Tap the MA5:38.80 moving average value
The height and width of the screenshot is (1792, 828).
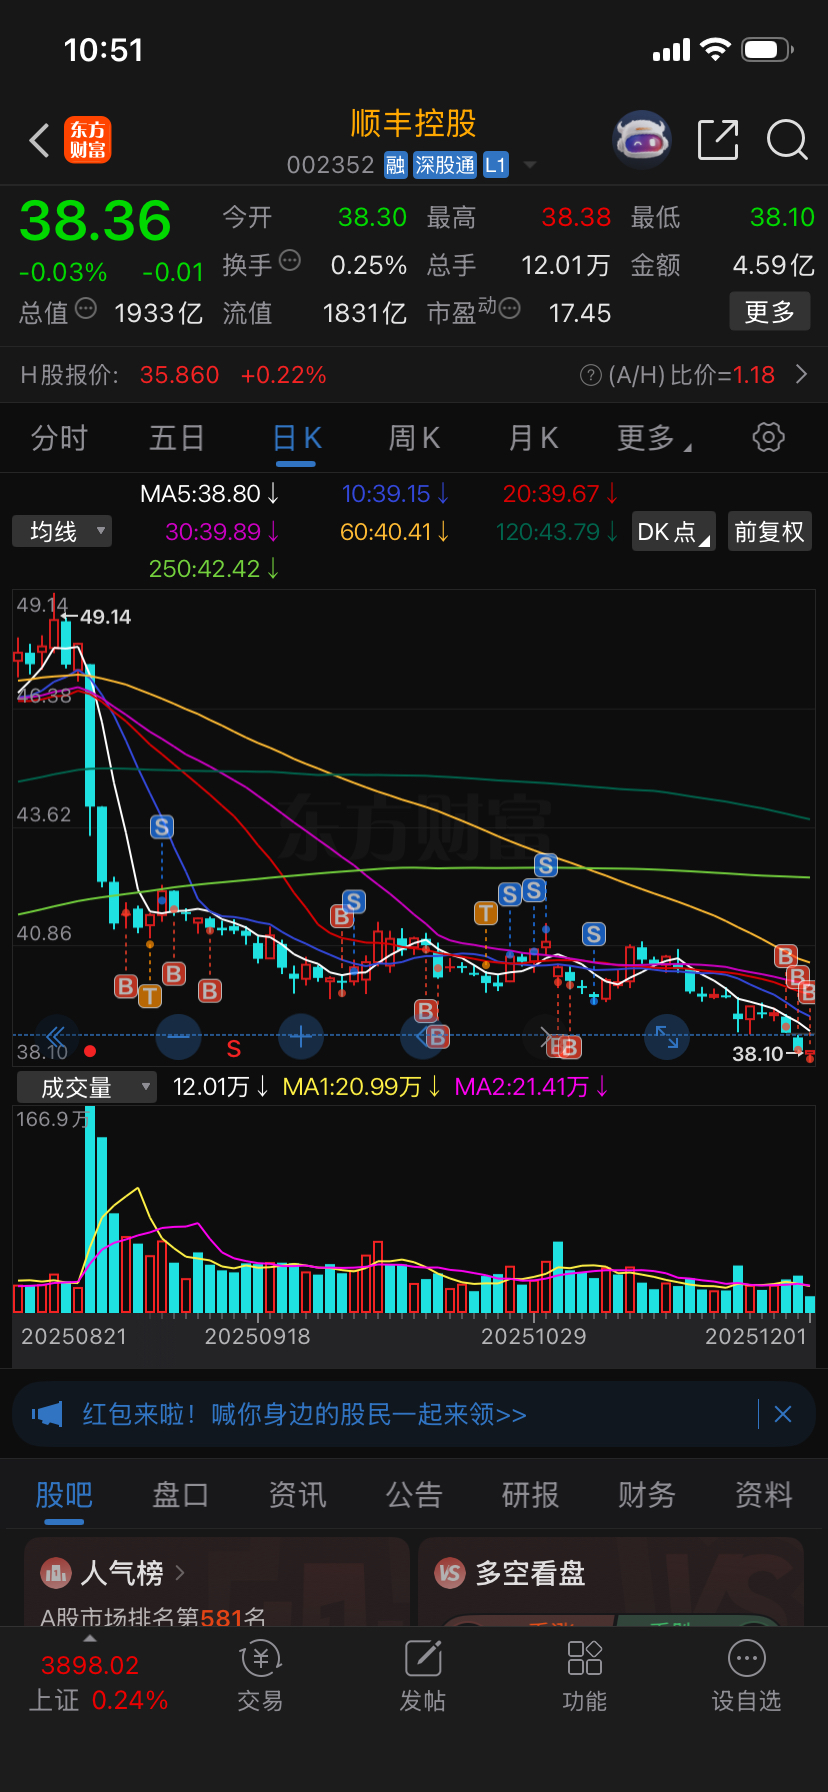[x=209, y=494]
